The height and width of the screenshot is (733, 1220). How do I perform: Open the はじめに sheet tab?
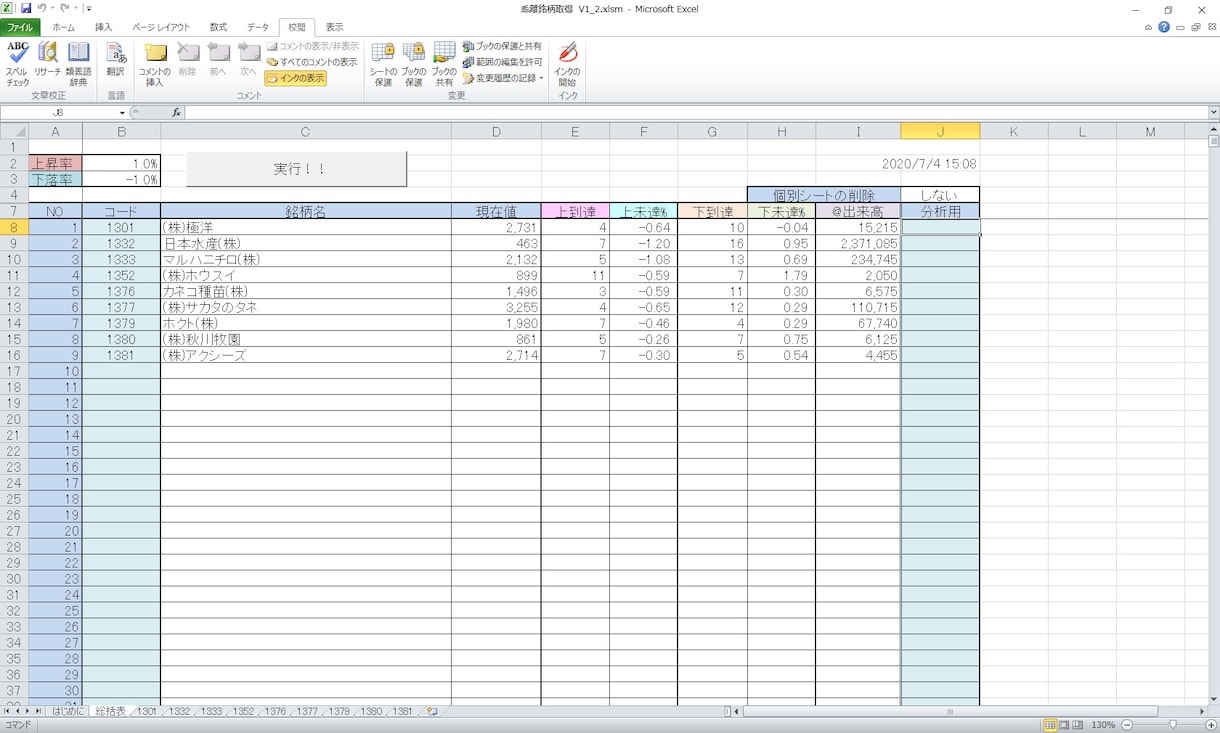tap(68, 712)
